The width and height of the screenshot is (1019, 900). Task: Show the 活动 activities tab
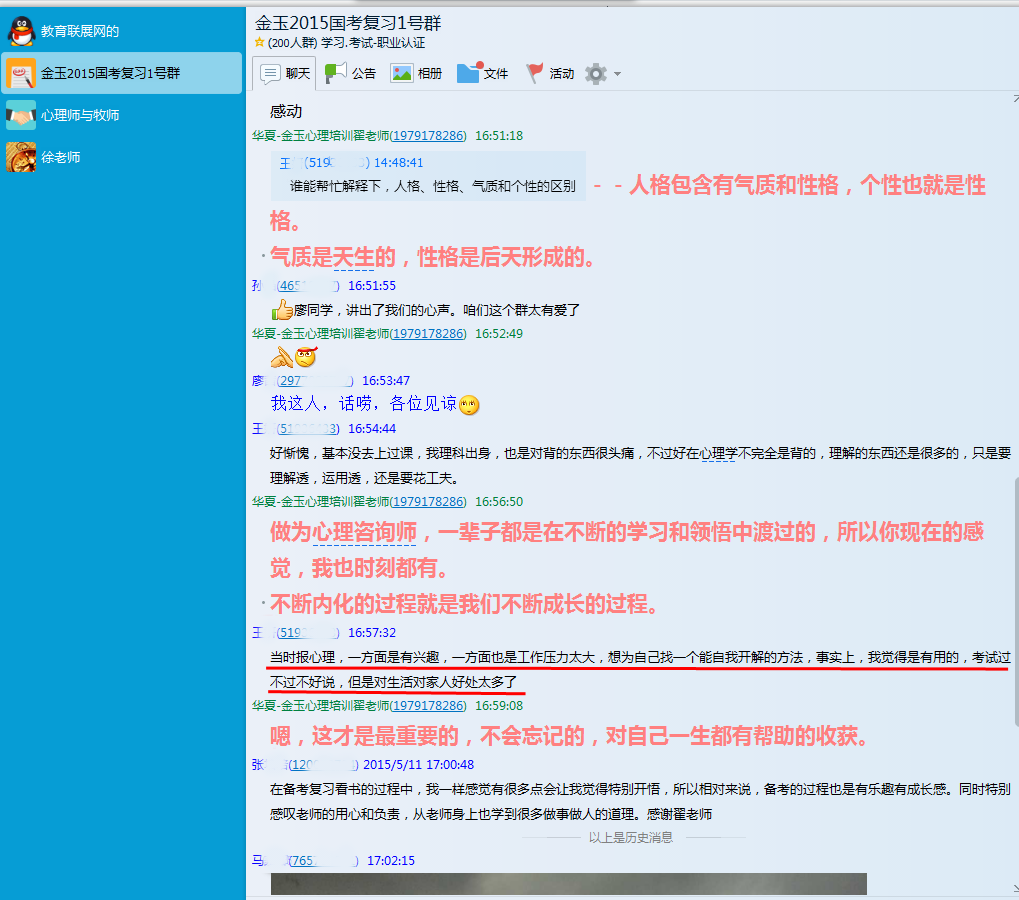[550, 73]
